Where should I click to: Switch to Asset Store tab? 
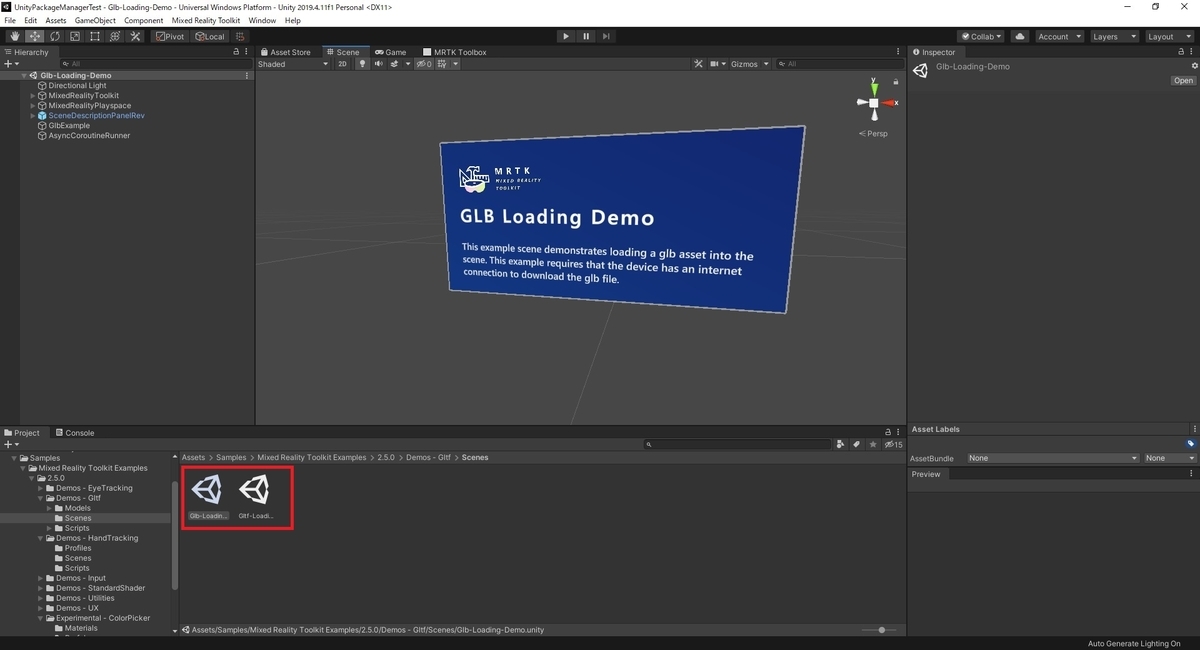point(286,52)
